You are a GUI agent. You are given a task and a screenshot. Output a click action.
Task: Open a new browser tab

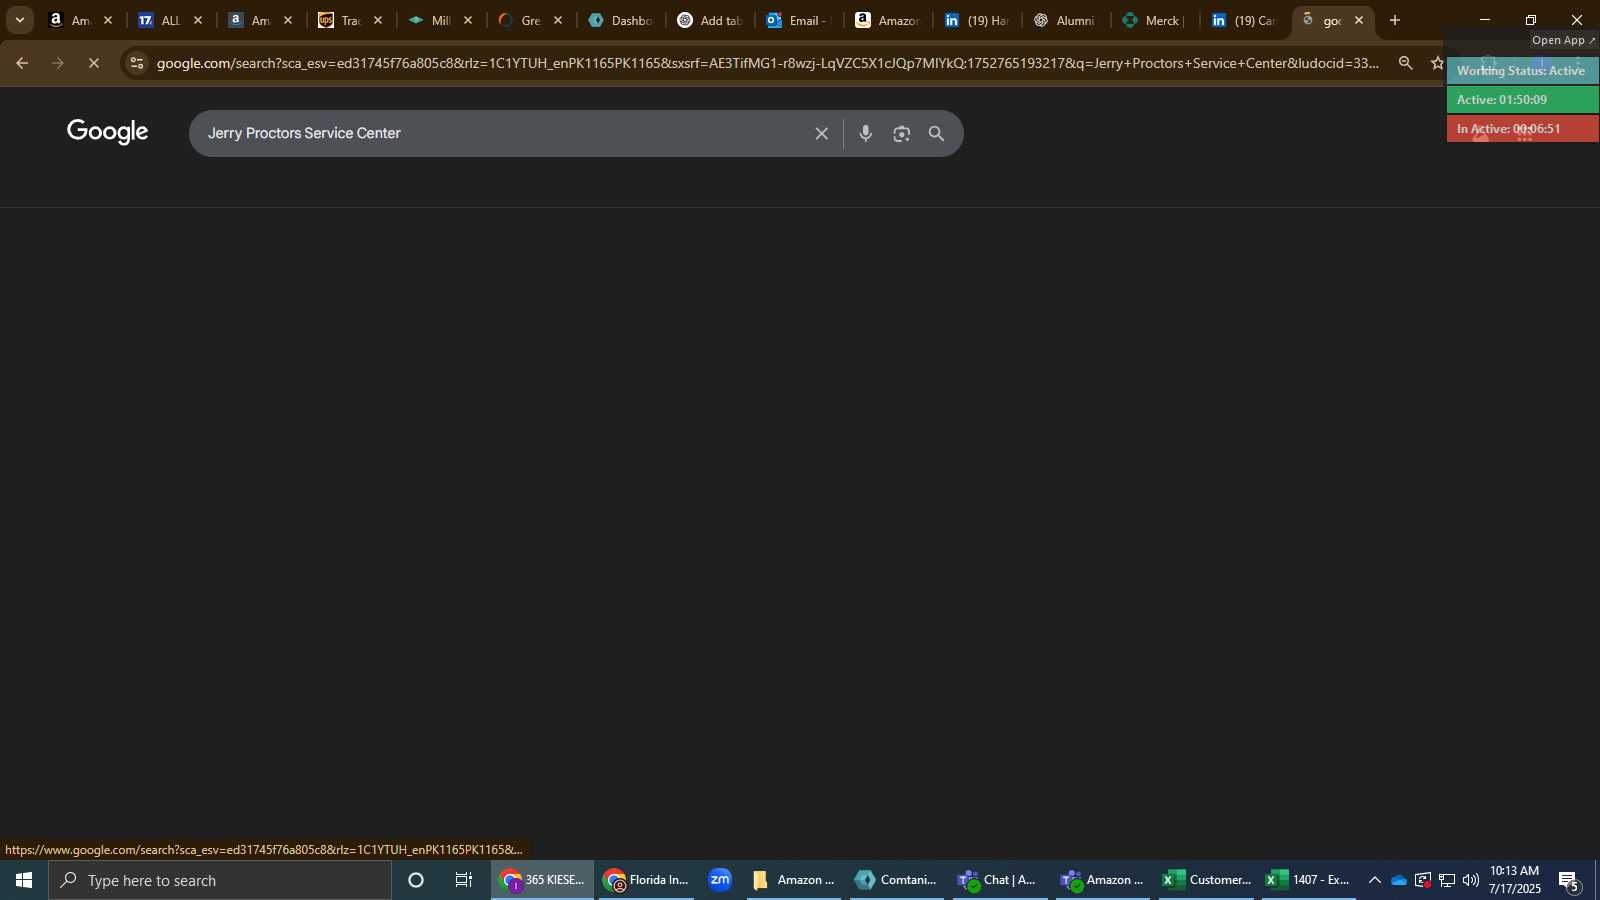point(1395,20)
